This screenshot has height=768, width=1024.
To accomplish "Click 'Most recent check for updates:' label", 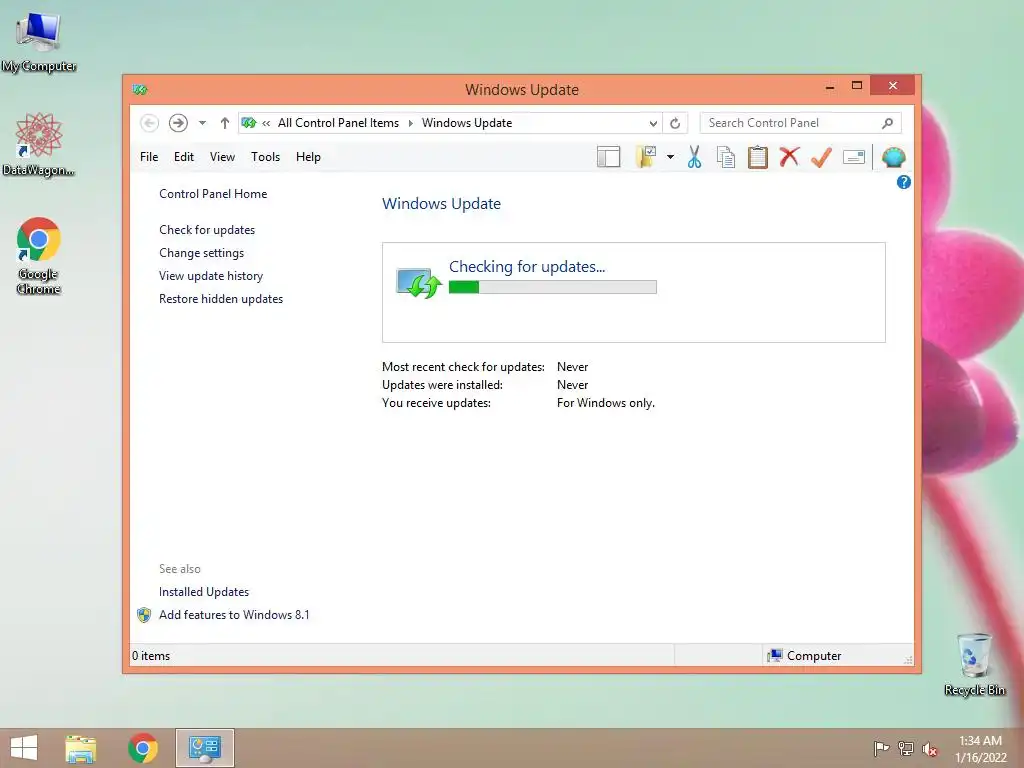I will point(463,367).
